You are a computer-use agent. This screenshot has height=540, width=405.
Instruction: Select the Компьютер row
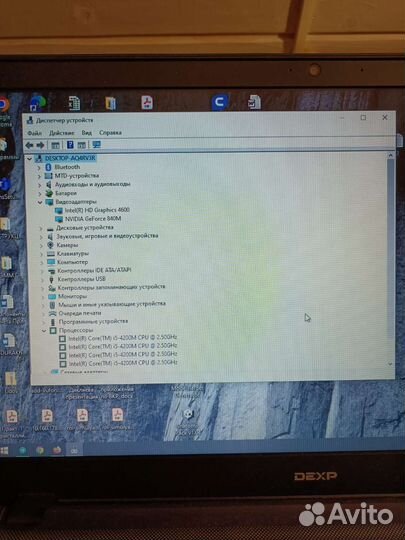73,262
